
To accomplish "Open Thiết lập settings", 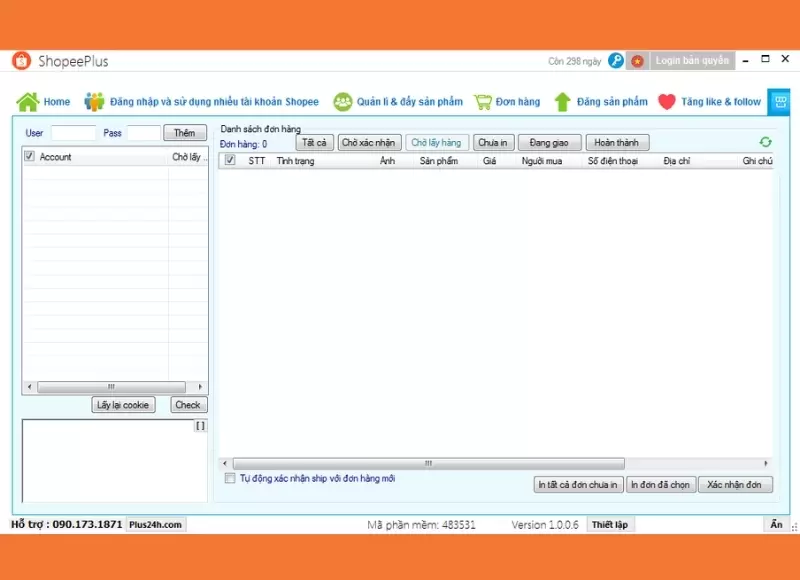I will tap(610, 524).
